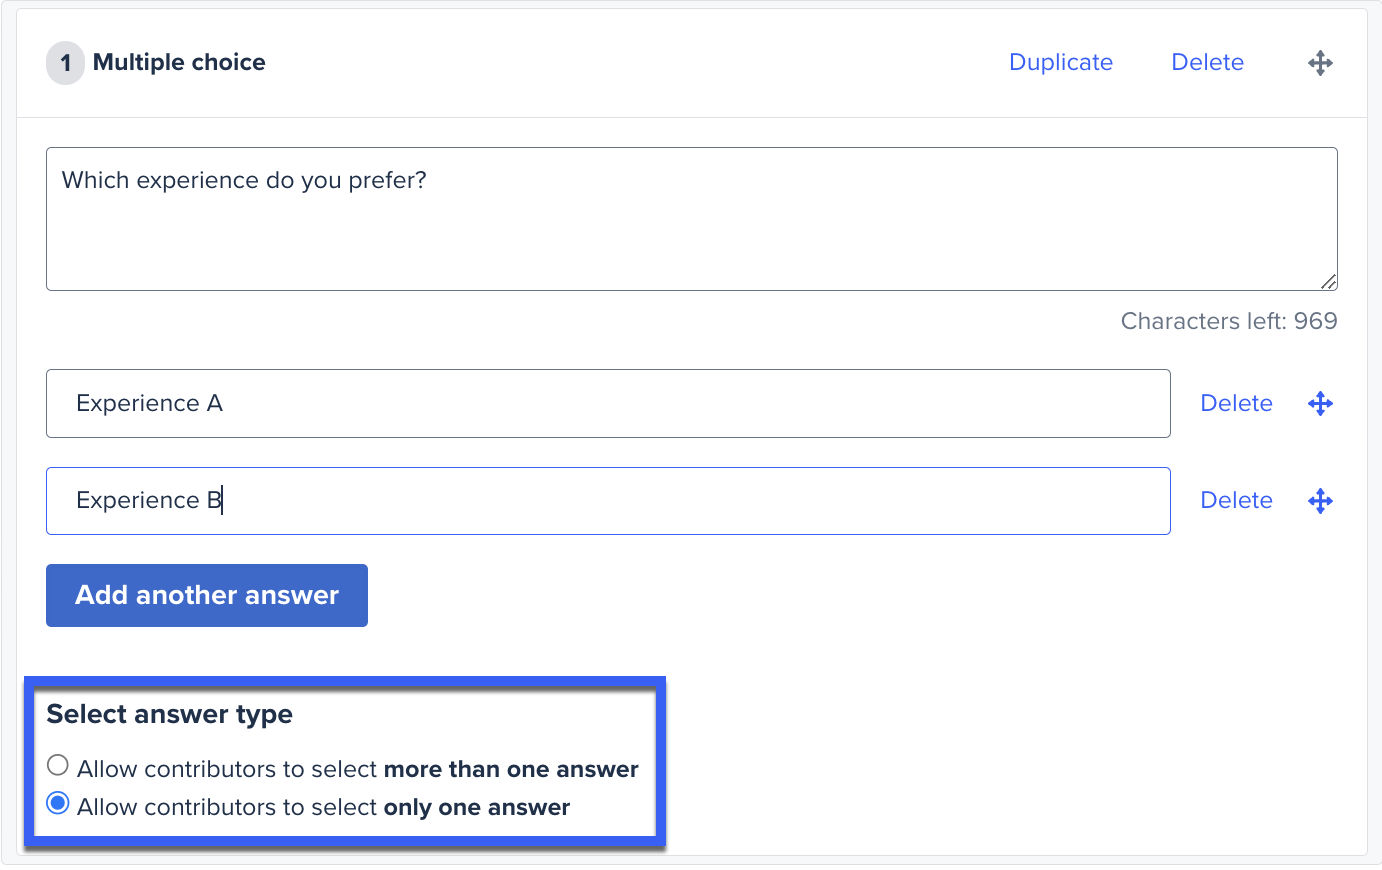1382x870 pixels.
Task: Click the question number 1 badge
Action: [65, 63]
